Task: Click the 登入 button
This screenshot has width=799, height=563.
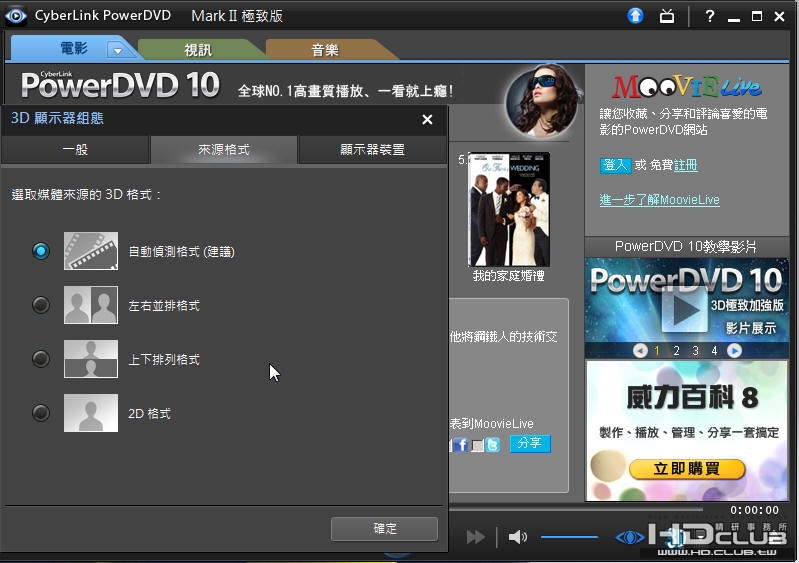Action: (x=616, y=165)
